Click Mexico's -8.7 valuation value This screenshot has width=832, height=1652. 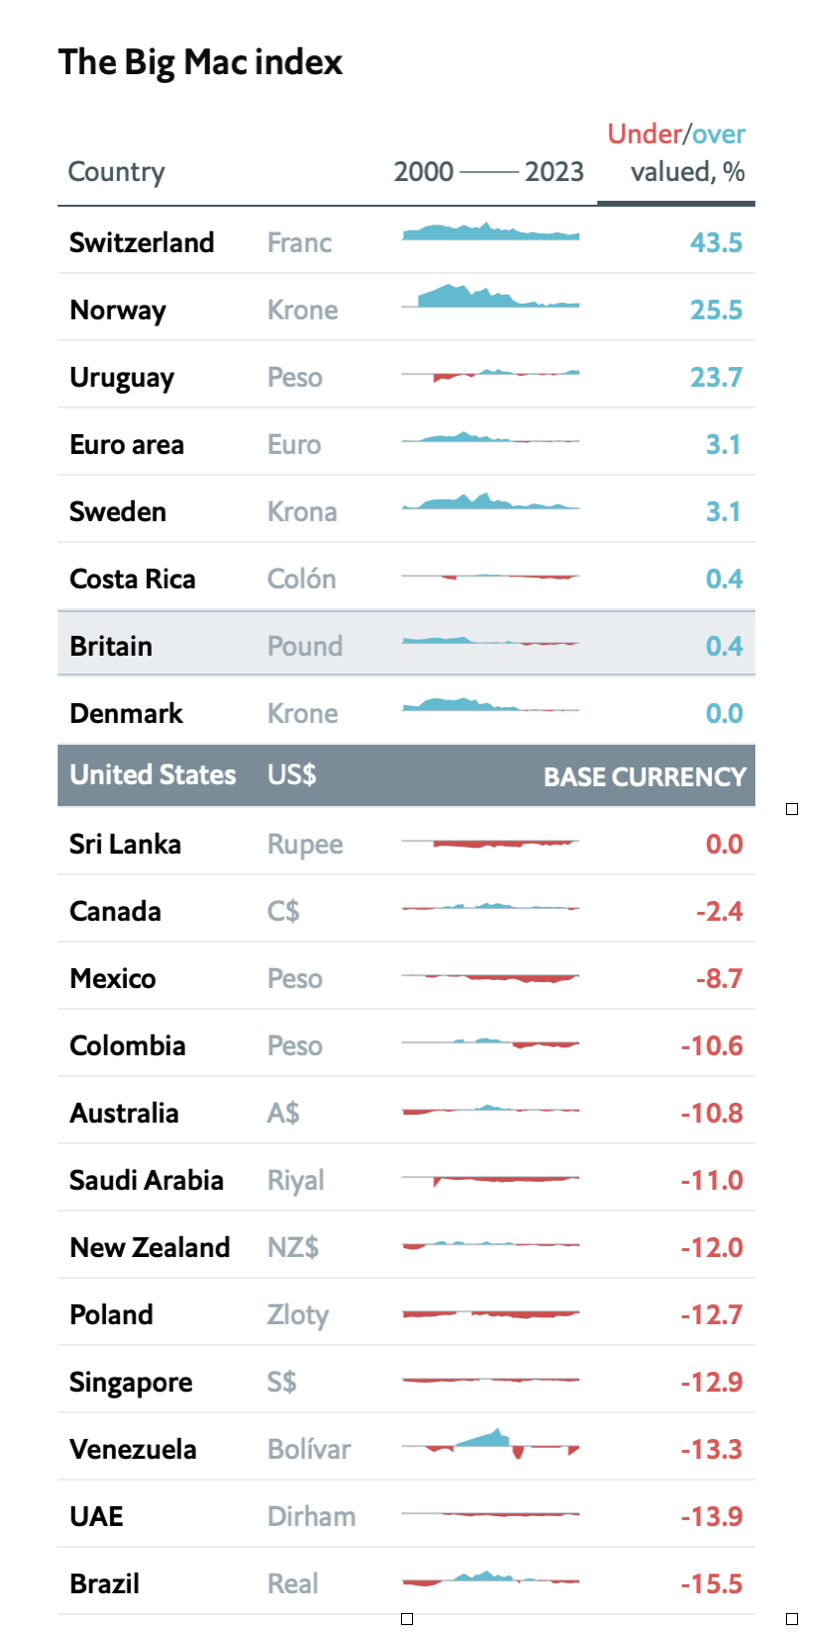tap(719, 978)
